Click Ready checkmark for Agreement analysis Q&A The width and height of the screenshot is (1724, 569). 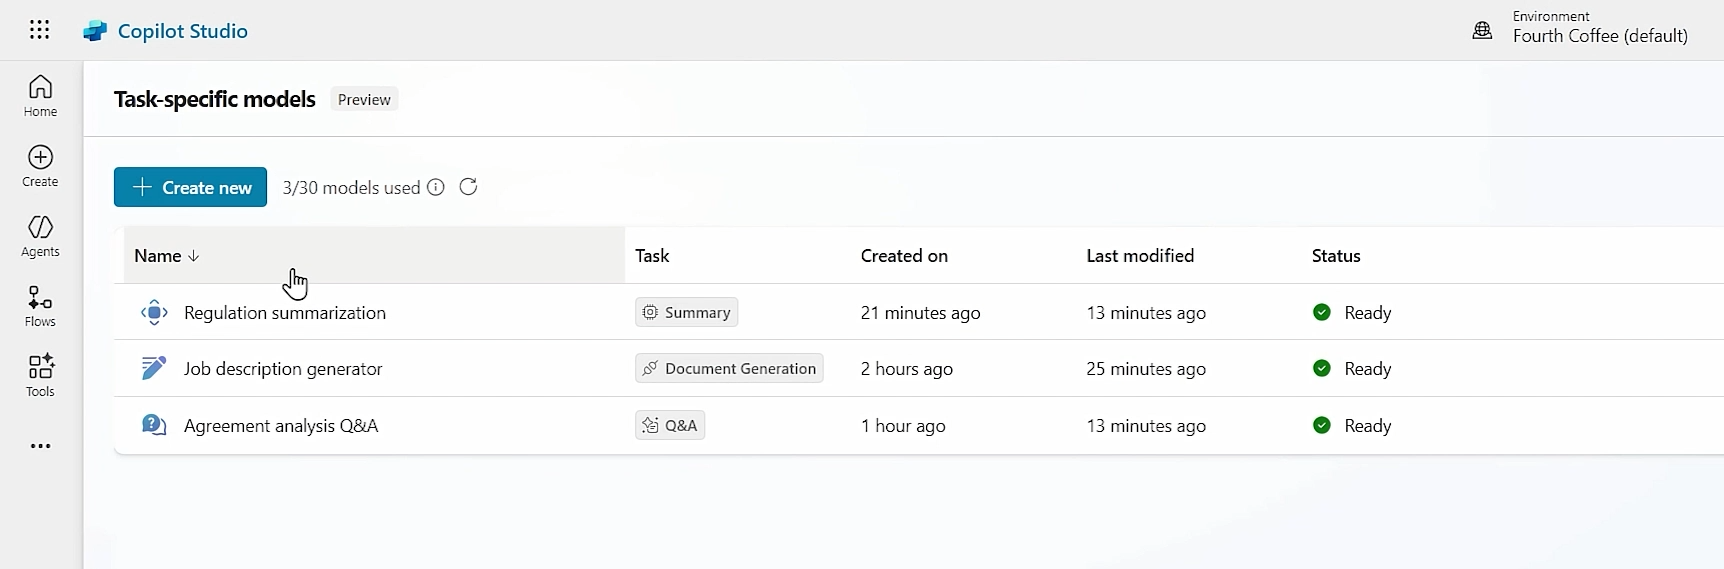pyautogui.click(x=1322, y=425)
